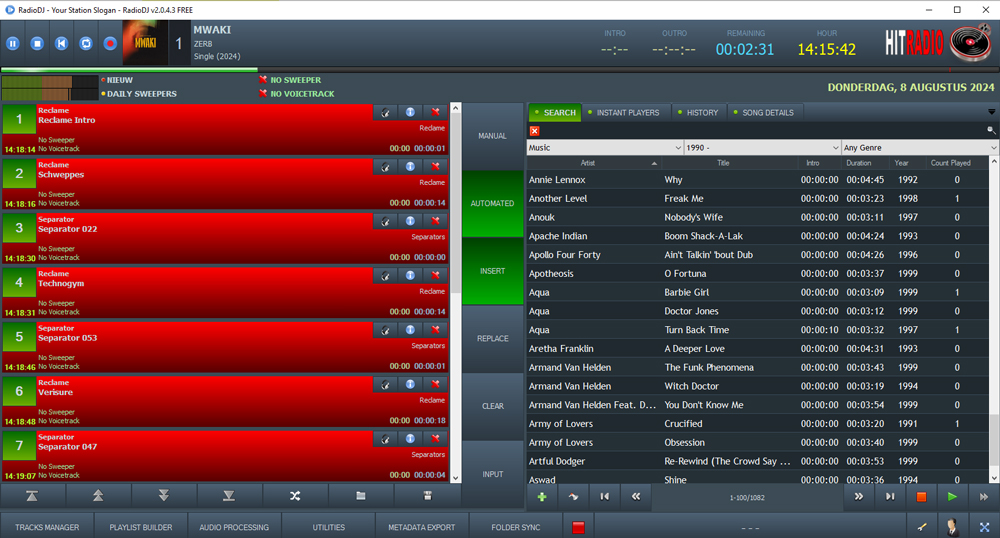Click the MWAKI album art thumbnail
The width and height of the screenshot is (1000, 538).
pos(145,43)
